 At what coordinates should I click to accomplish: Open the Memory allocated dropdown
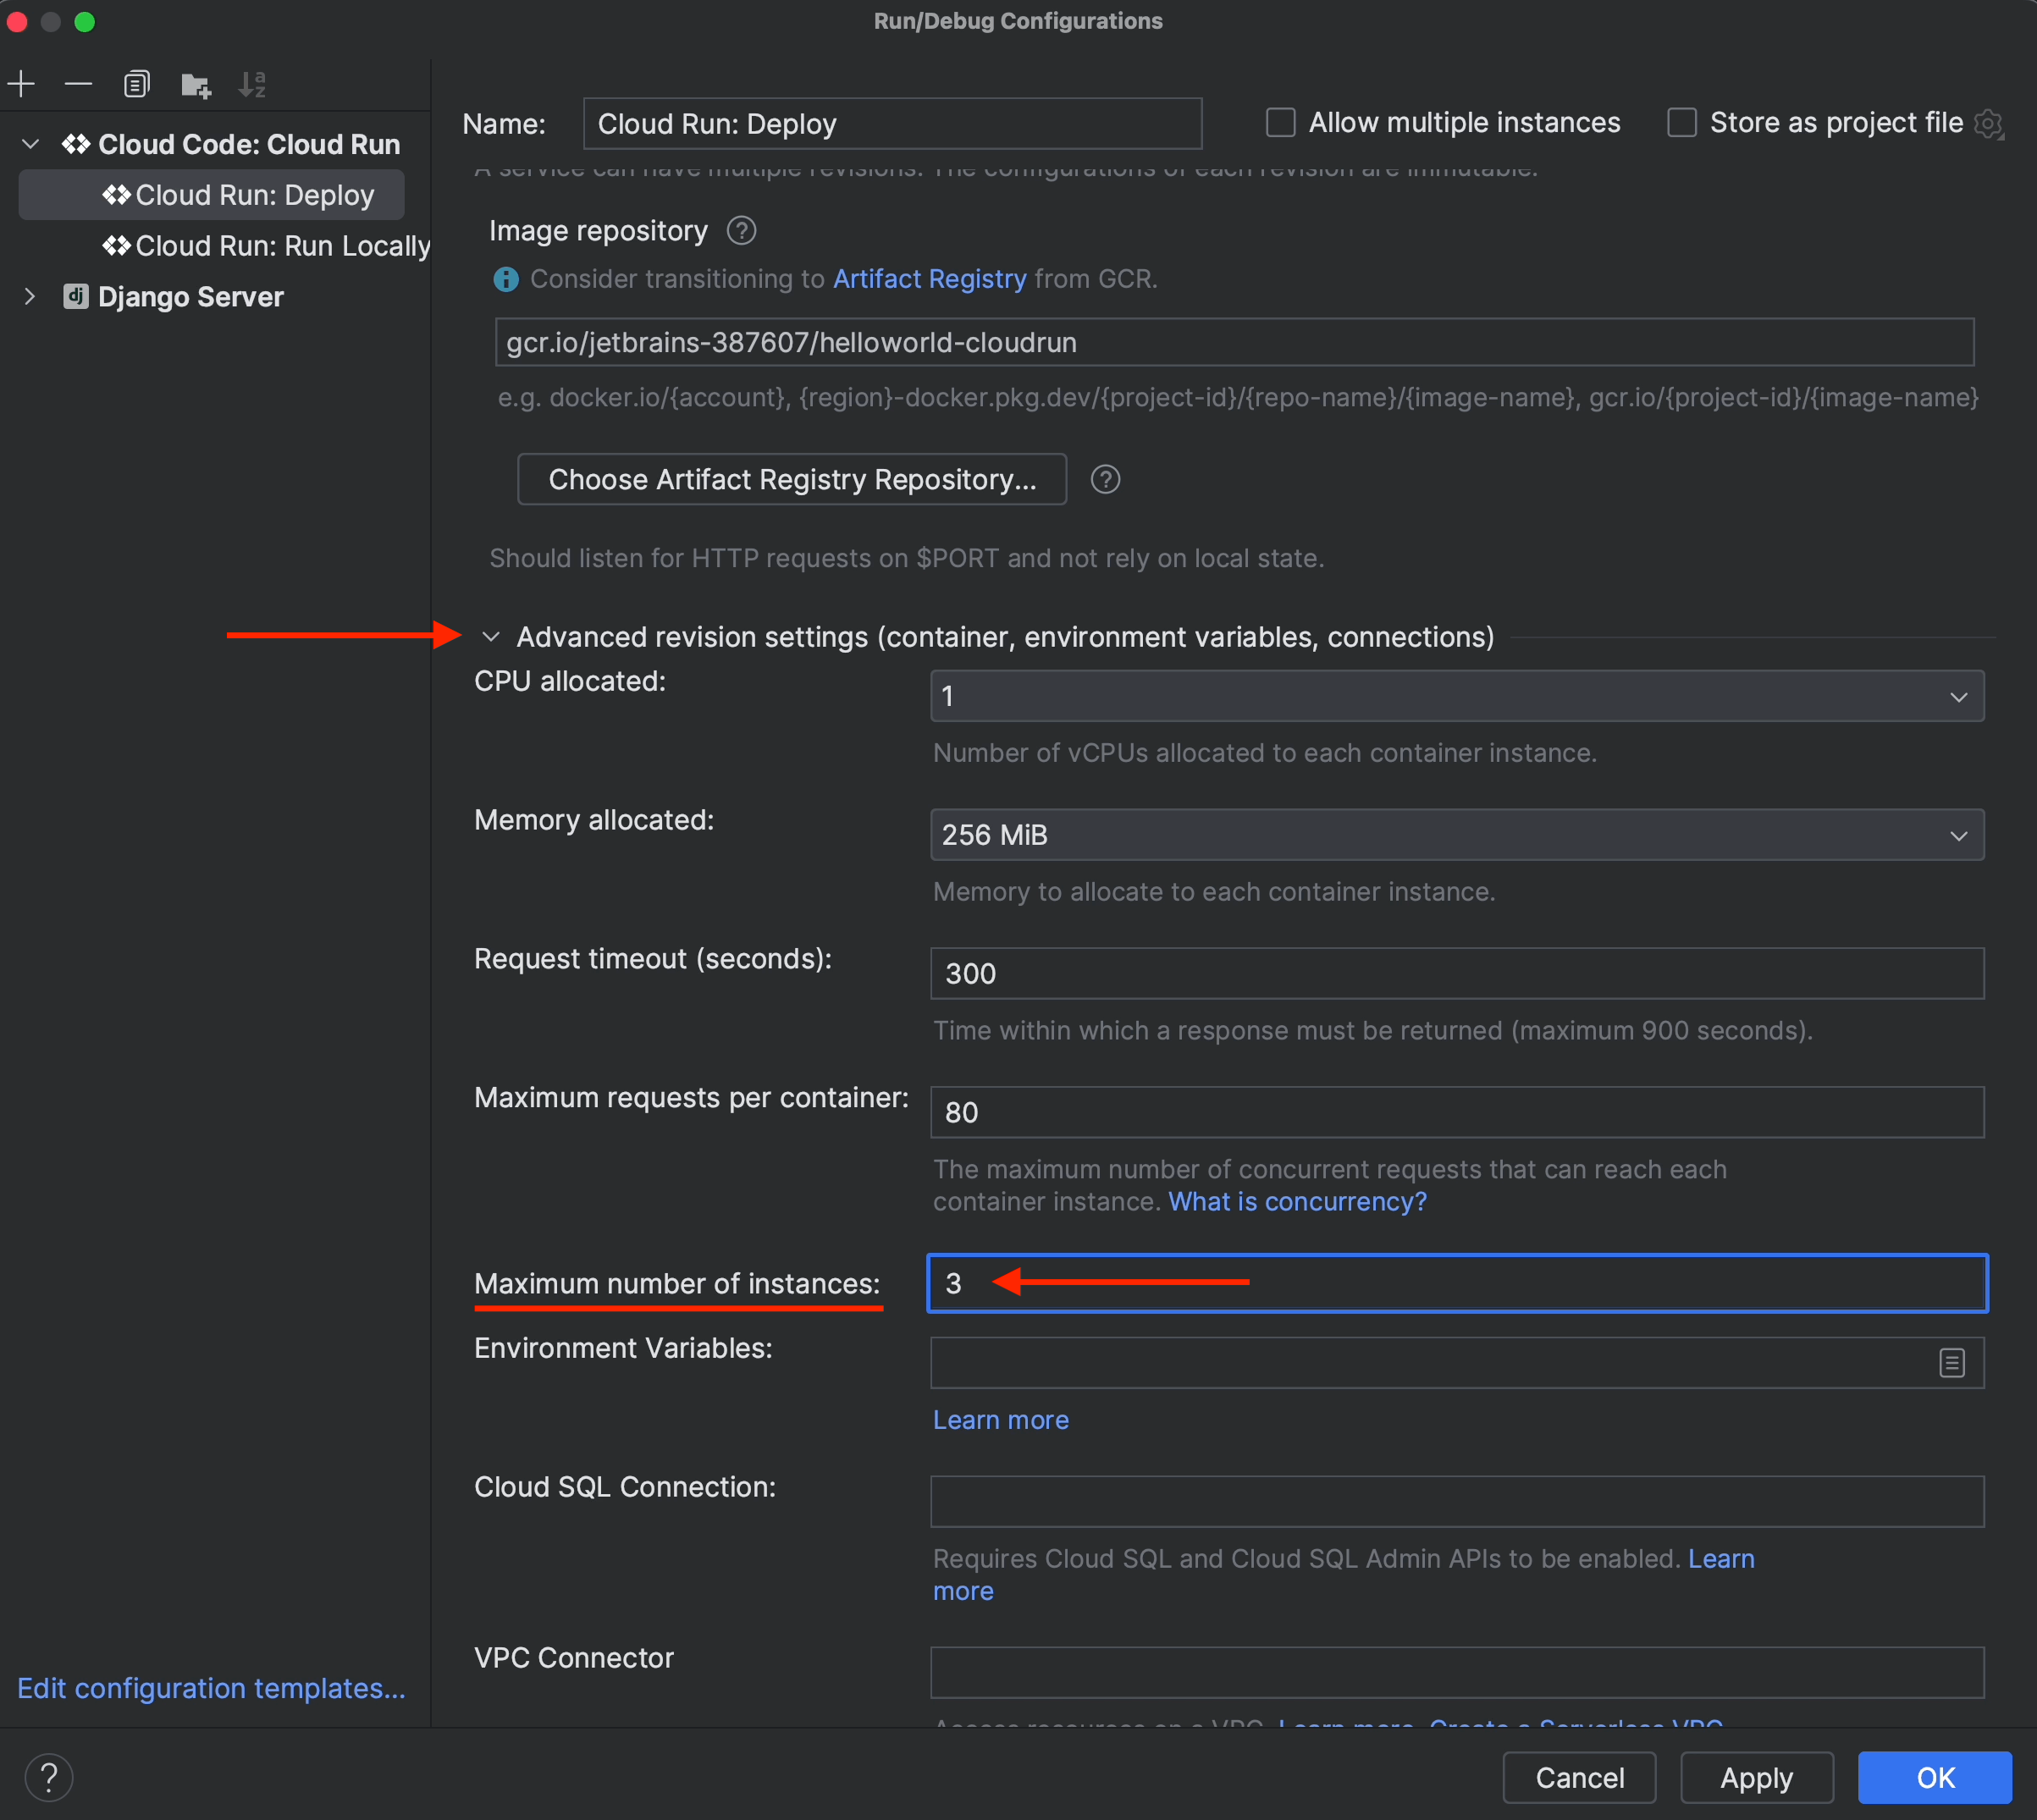tap(1456, 835)
